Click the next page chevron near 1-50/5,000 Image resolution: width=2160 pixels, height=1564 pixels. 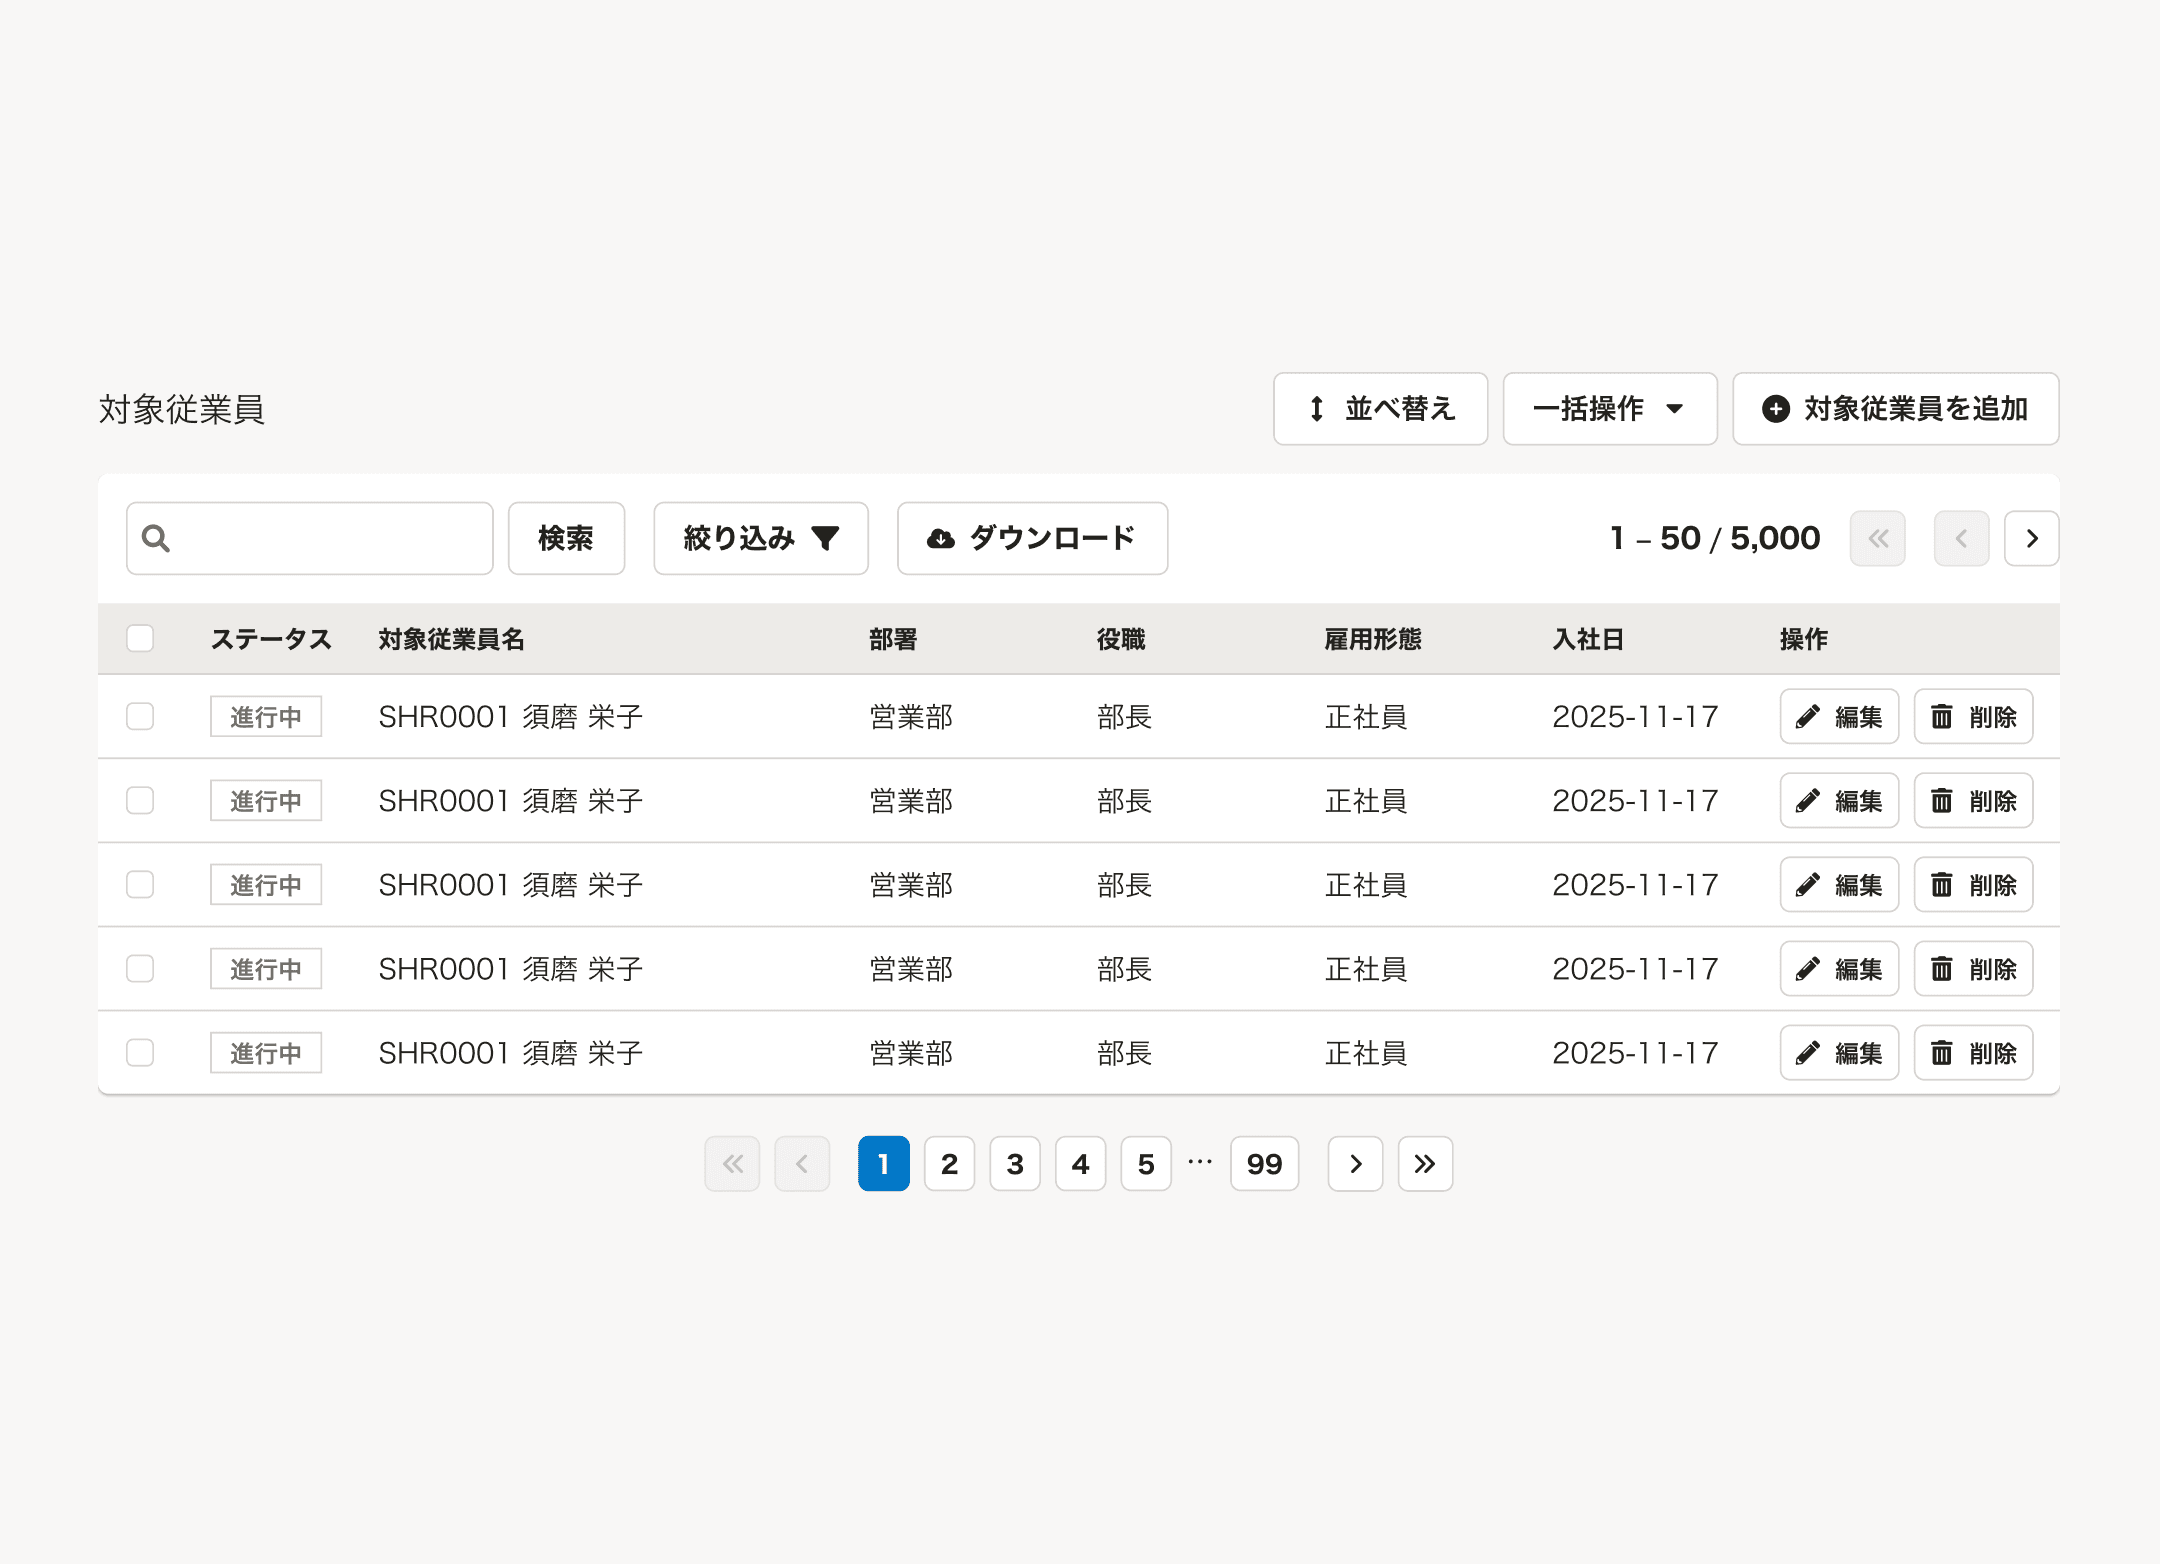point(2030,538)
